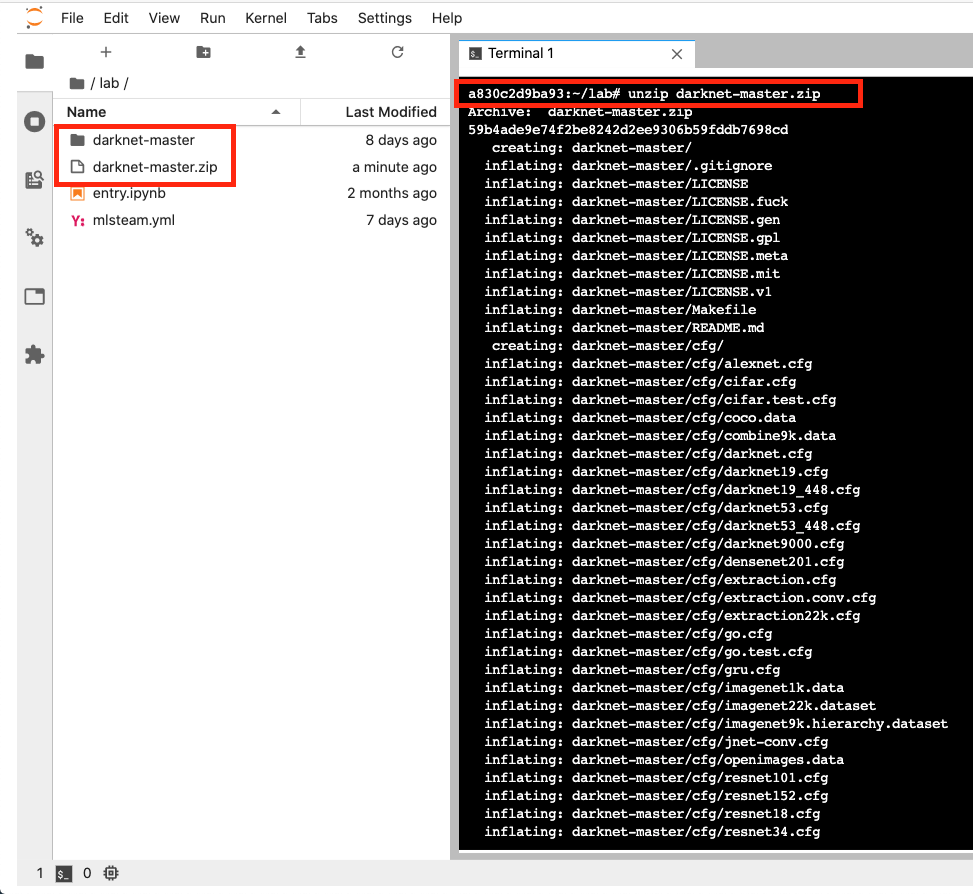Open the Property Inspector gears icon
Image resolution: width=973 pixels, height=894 pixels.
pos(35,238)
